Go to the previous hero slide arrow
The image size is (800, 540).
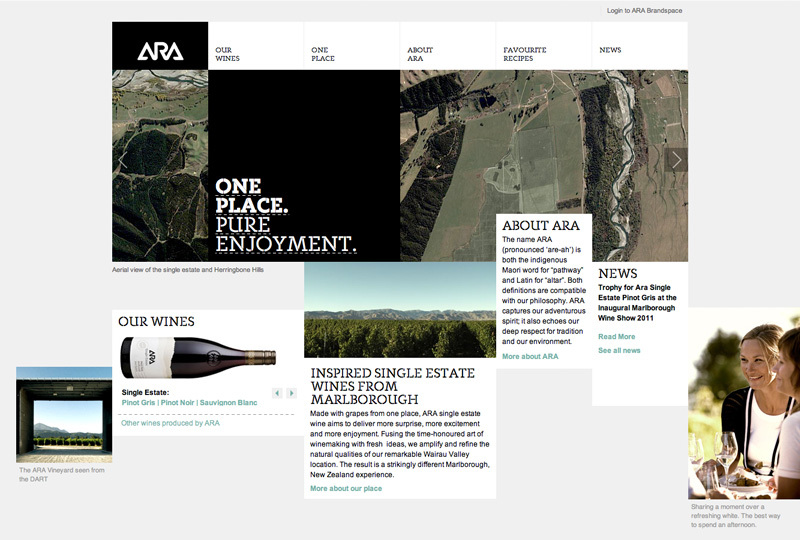122,160
